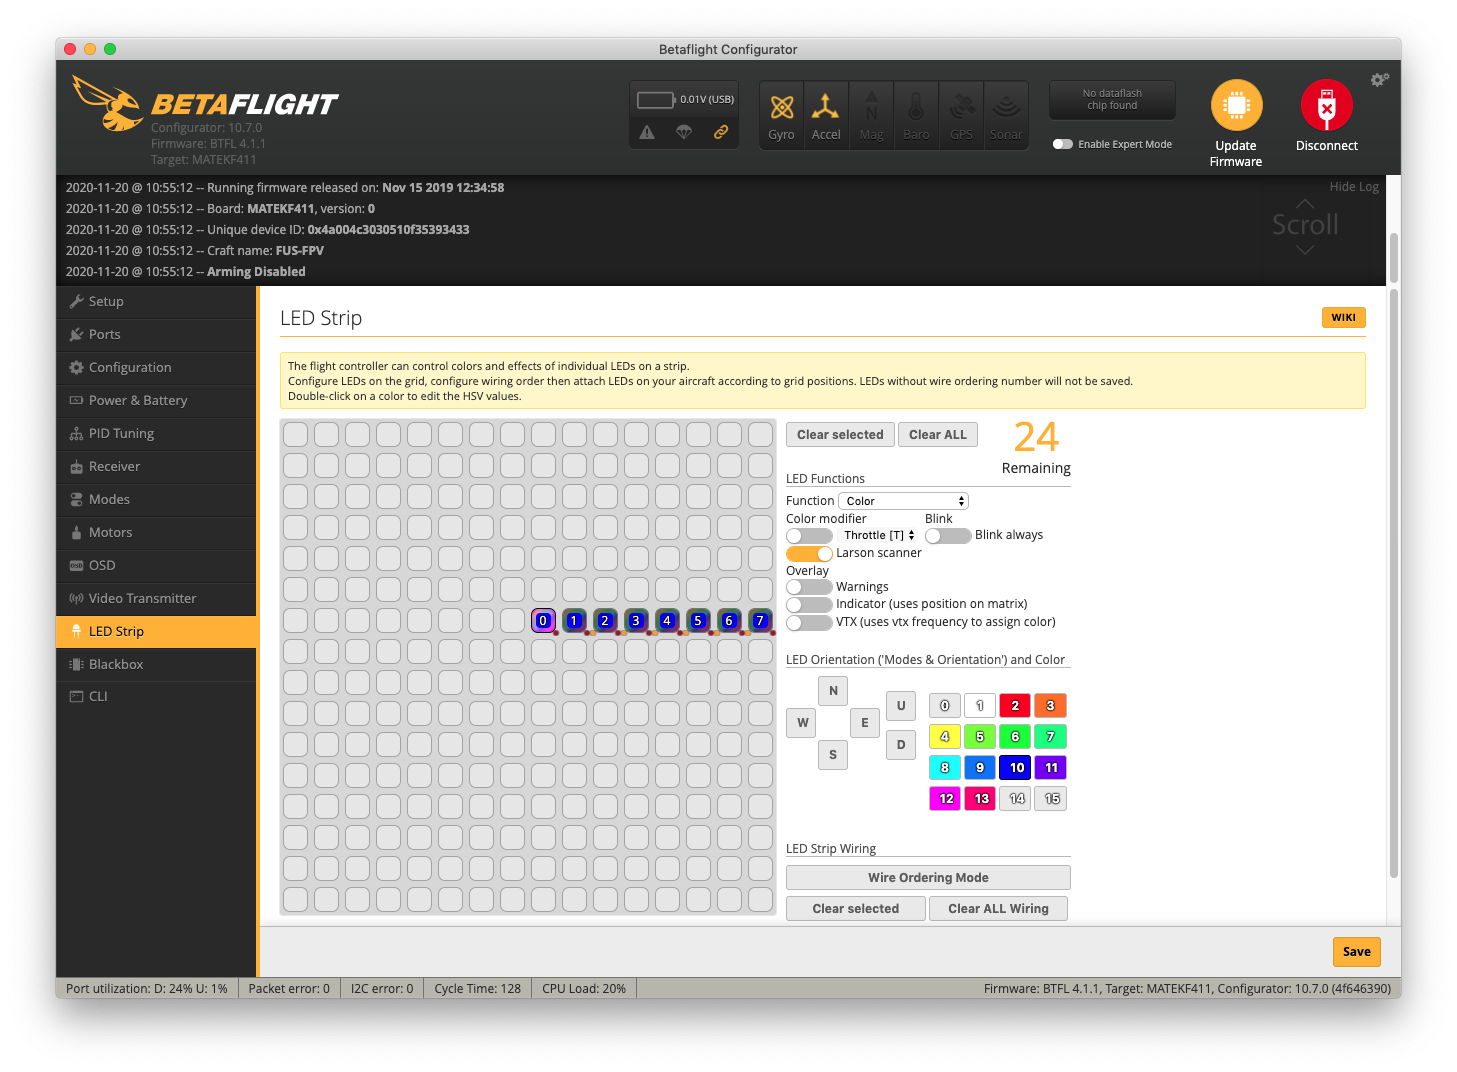Toggle Enable Expert Mode switch
The image size is (1457, 1072).
[1063, 144]
